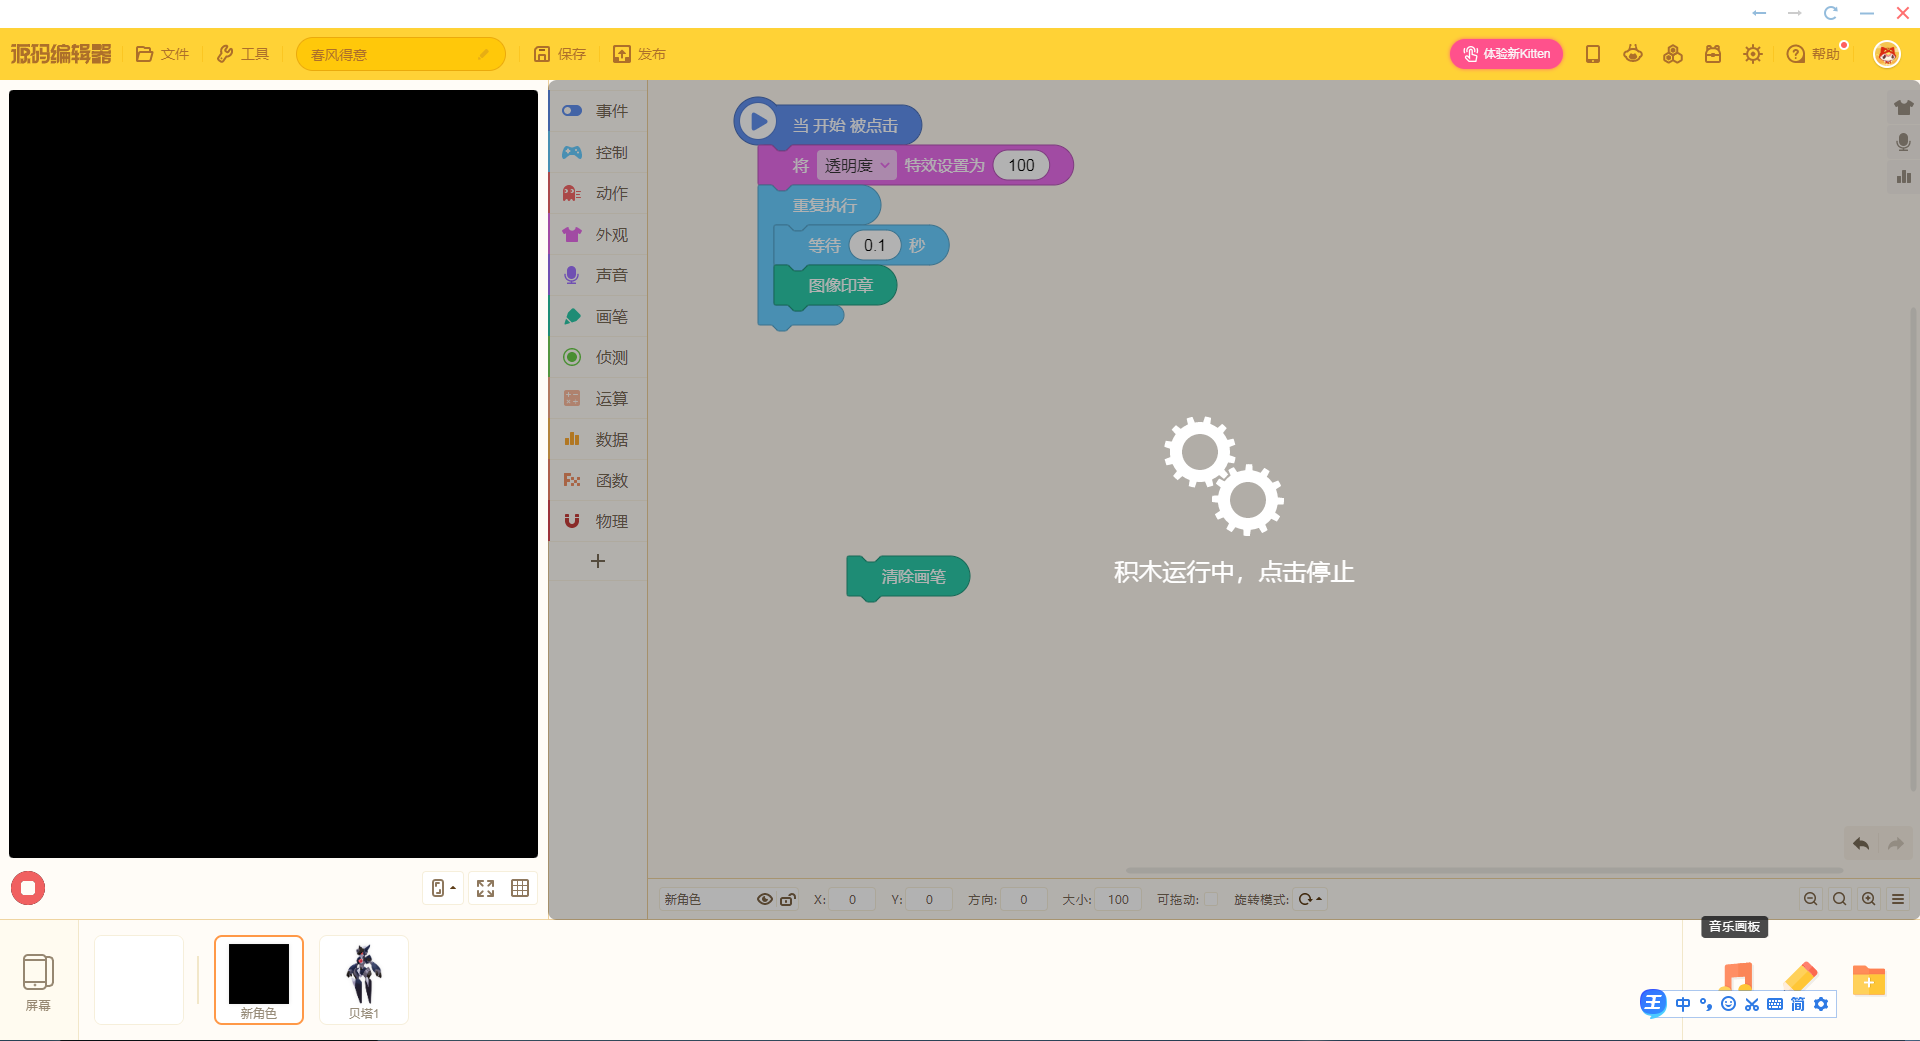Select the 函数 (Functions) block category
The width and height of the screenshot is (1920, 1041).
pyautogui.click(x=598, y=480)
